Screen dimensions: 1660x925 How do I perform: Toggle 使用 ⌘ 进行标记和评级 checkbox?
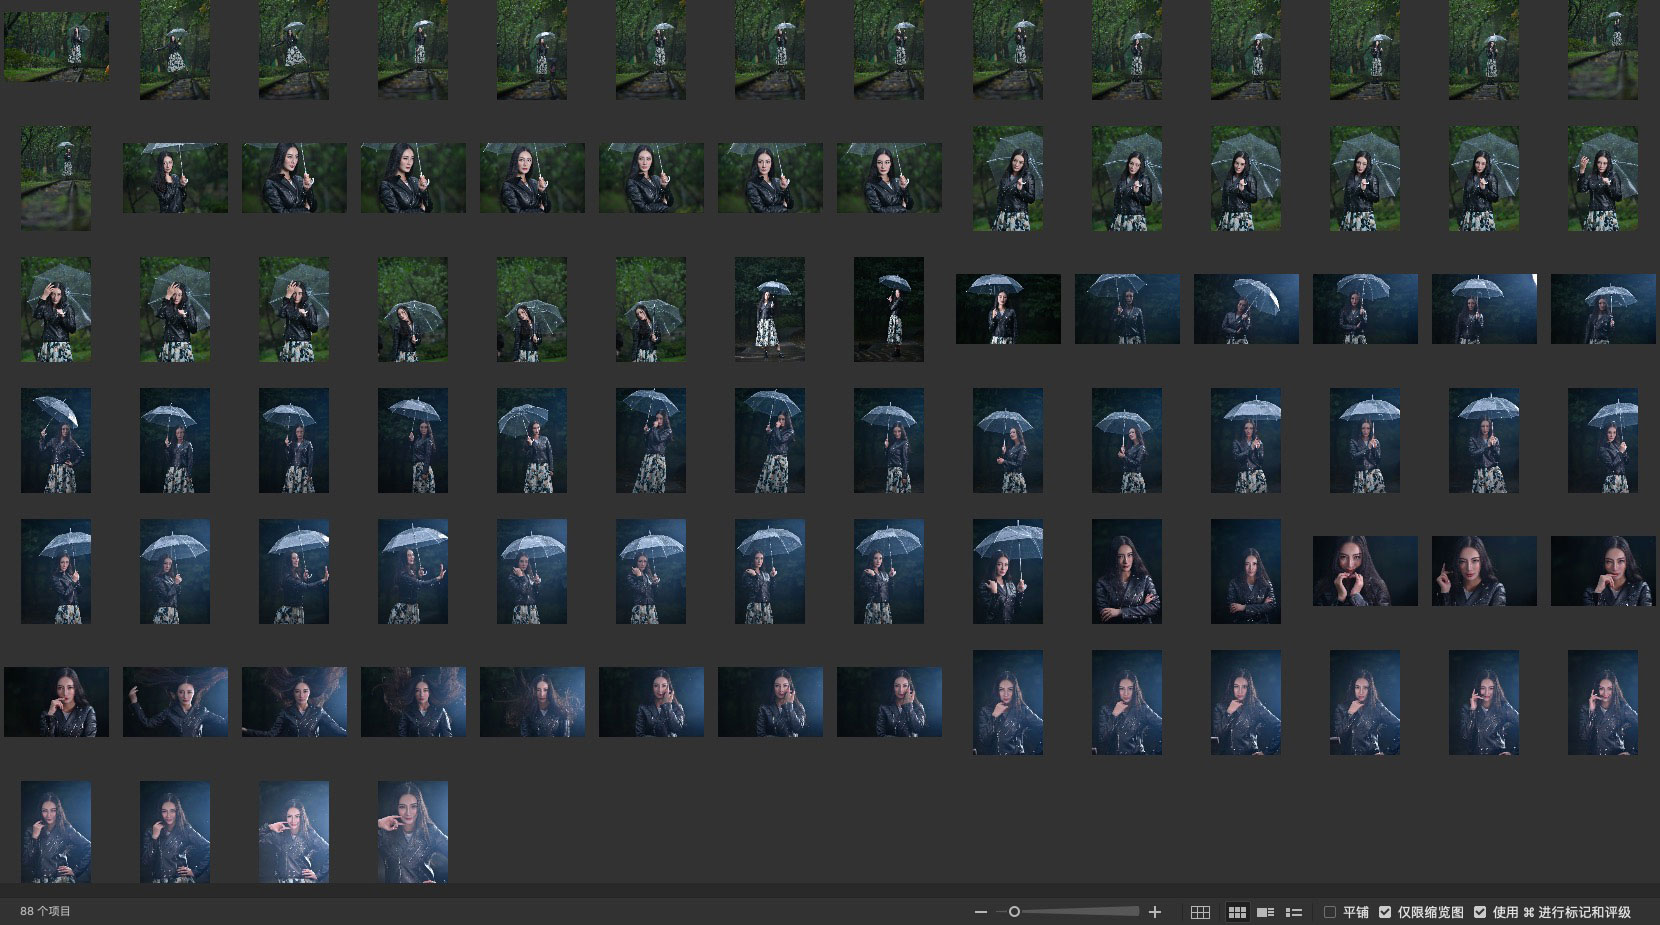click(1480, 912)
